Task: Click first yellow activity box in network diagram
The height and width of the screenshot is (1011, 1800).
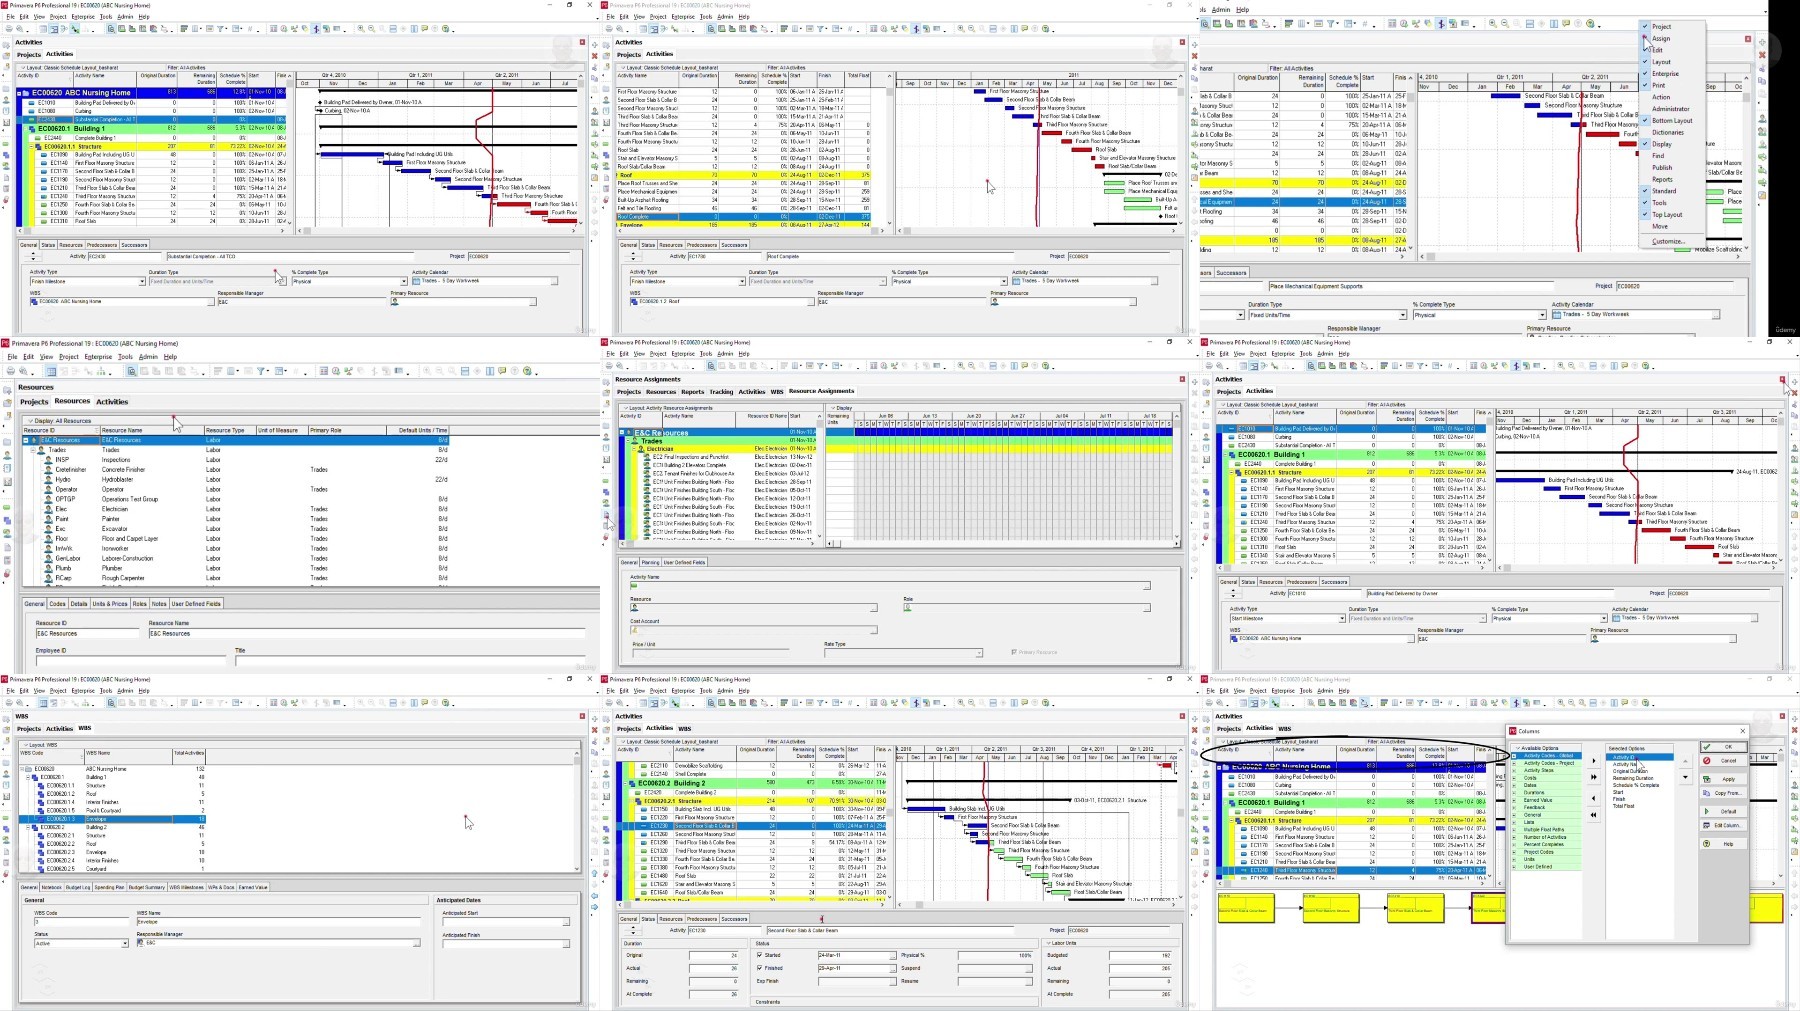Action: 1244,909
